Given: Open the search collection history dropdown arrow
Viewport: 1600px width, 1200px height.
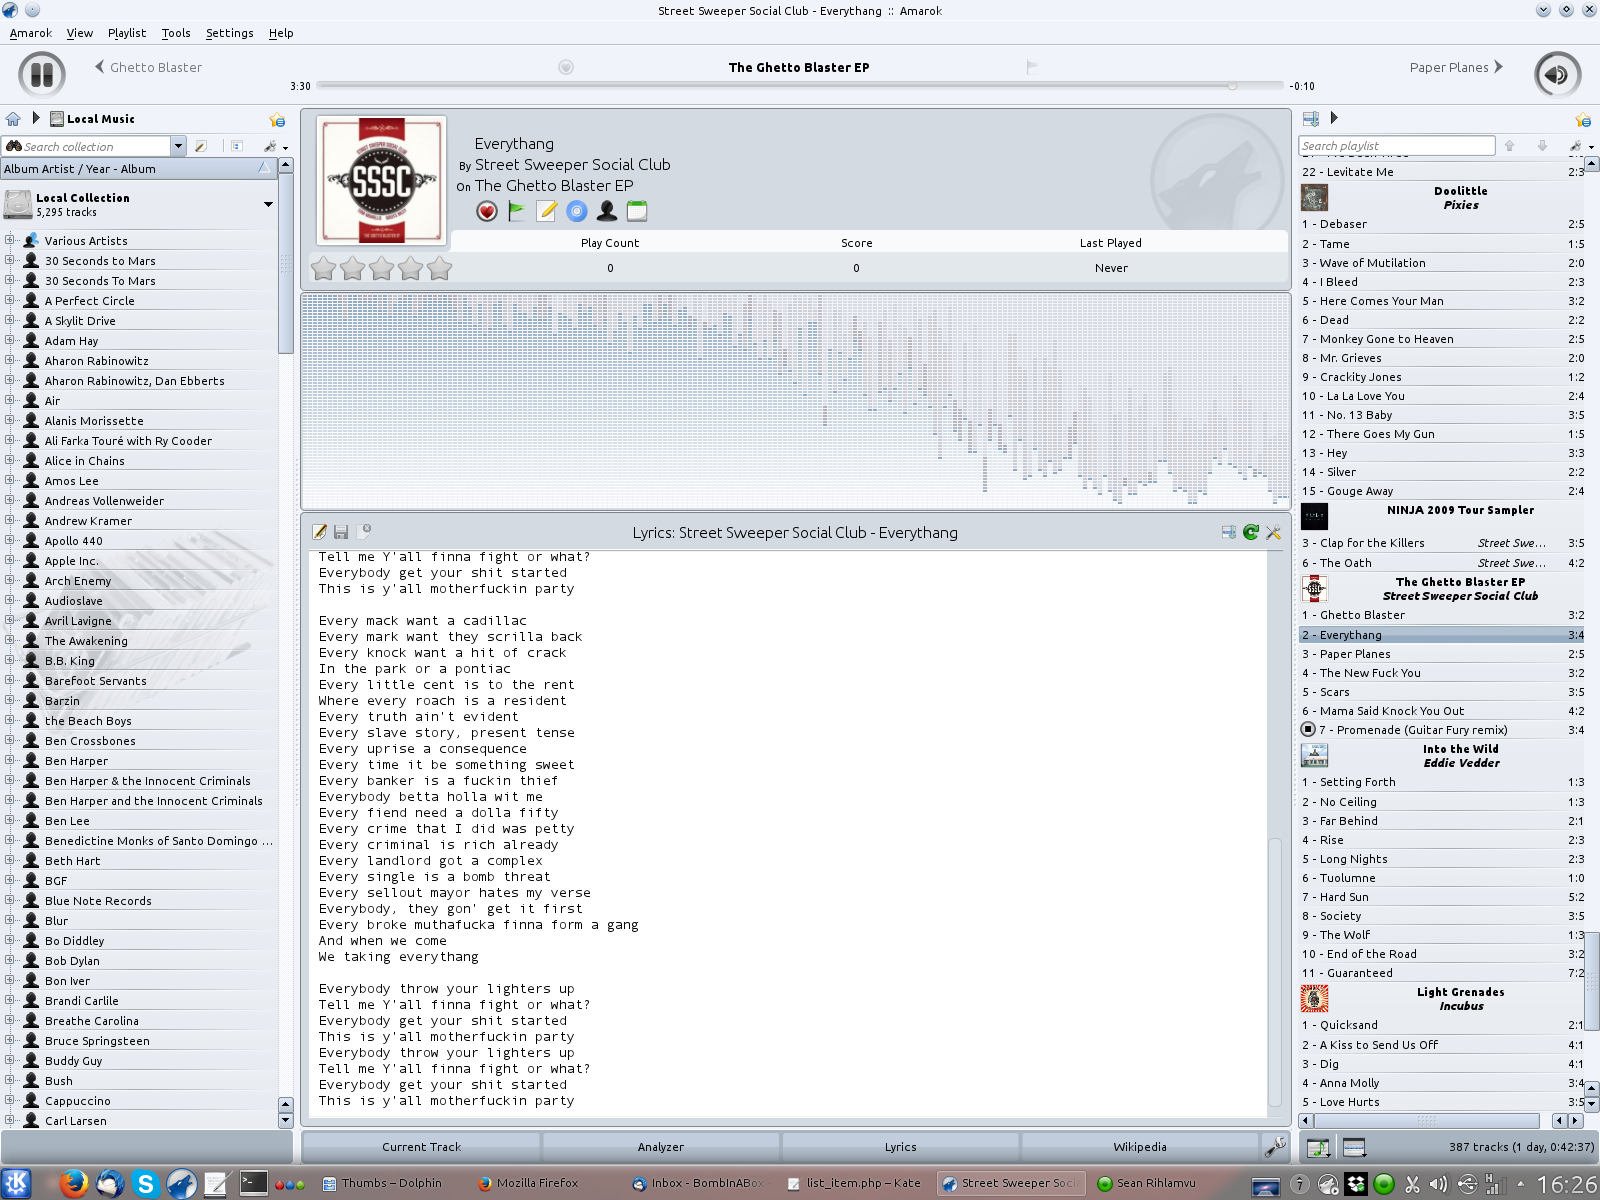Looking at the screenshot, I should pos(178,146).
